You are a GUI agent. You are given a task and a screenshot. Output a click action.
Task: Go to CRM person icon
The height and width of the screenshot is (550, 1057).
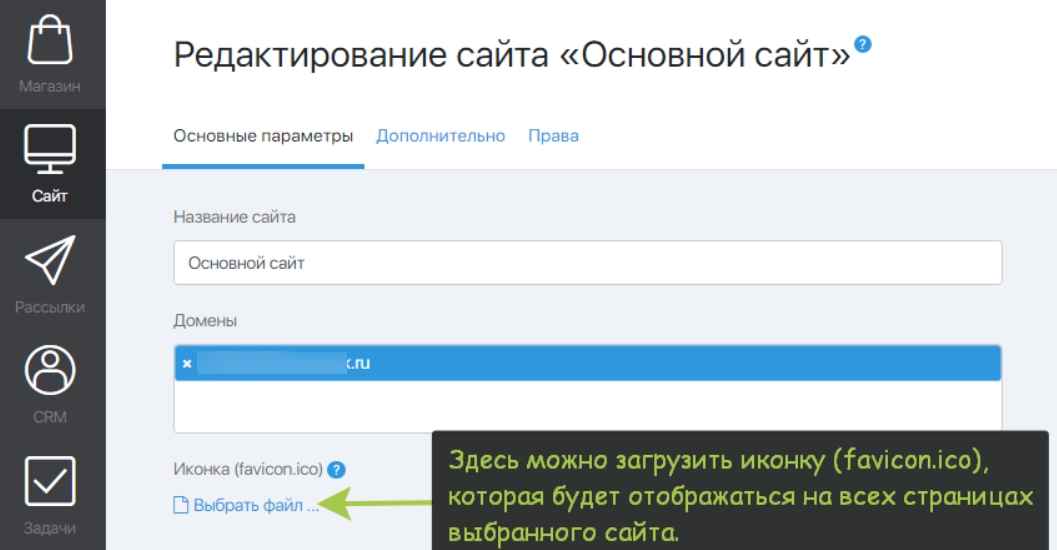(x=50, y=371)
